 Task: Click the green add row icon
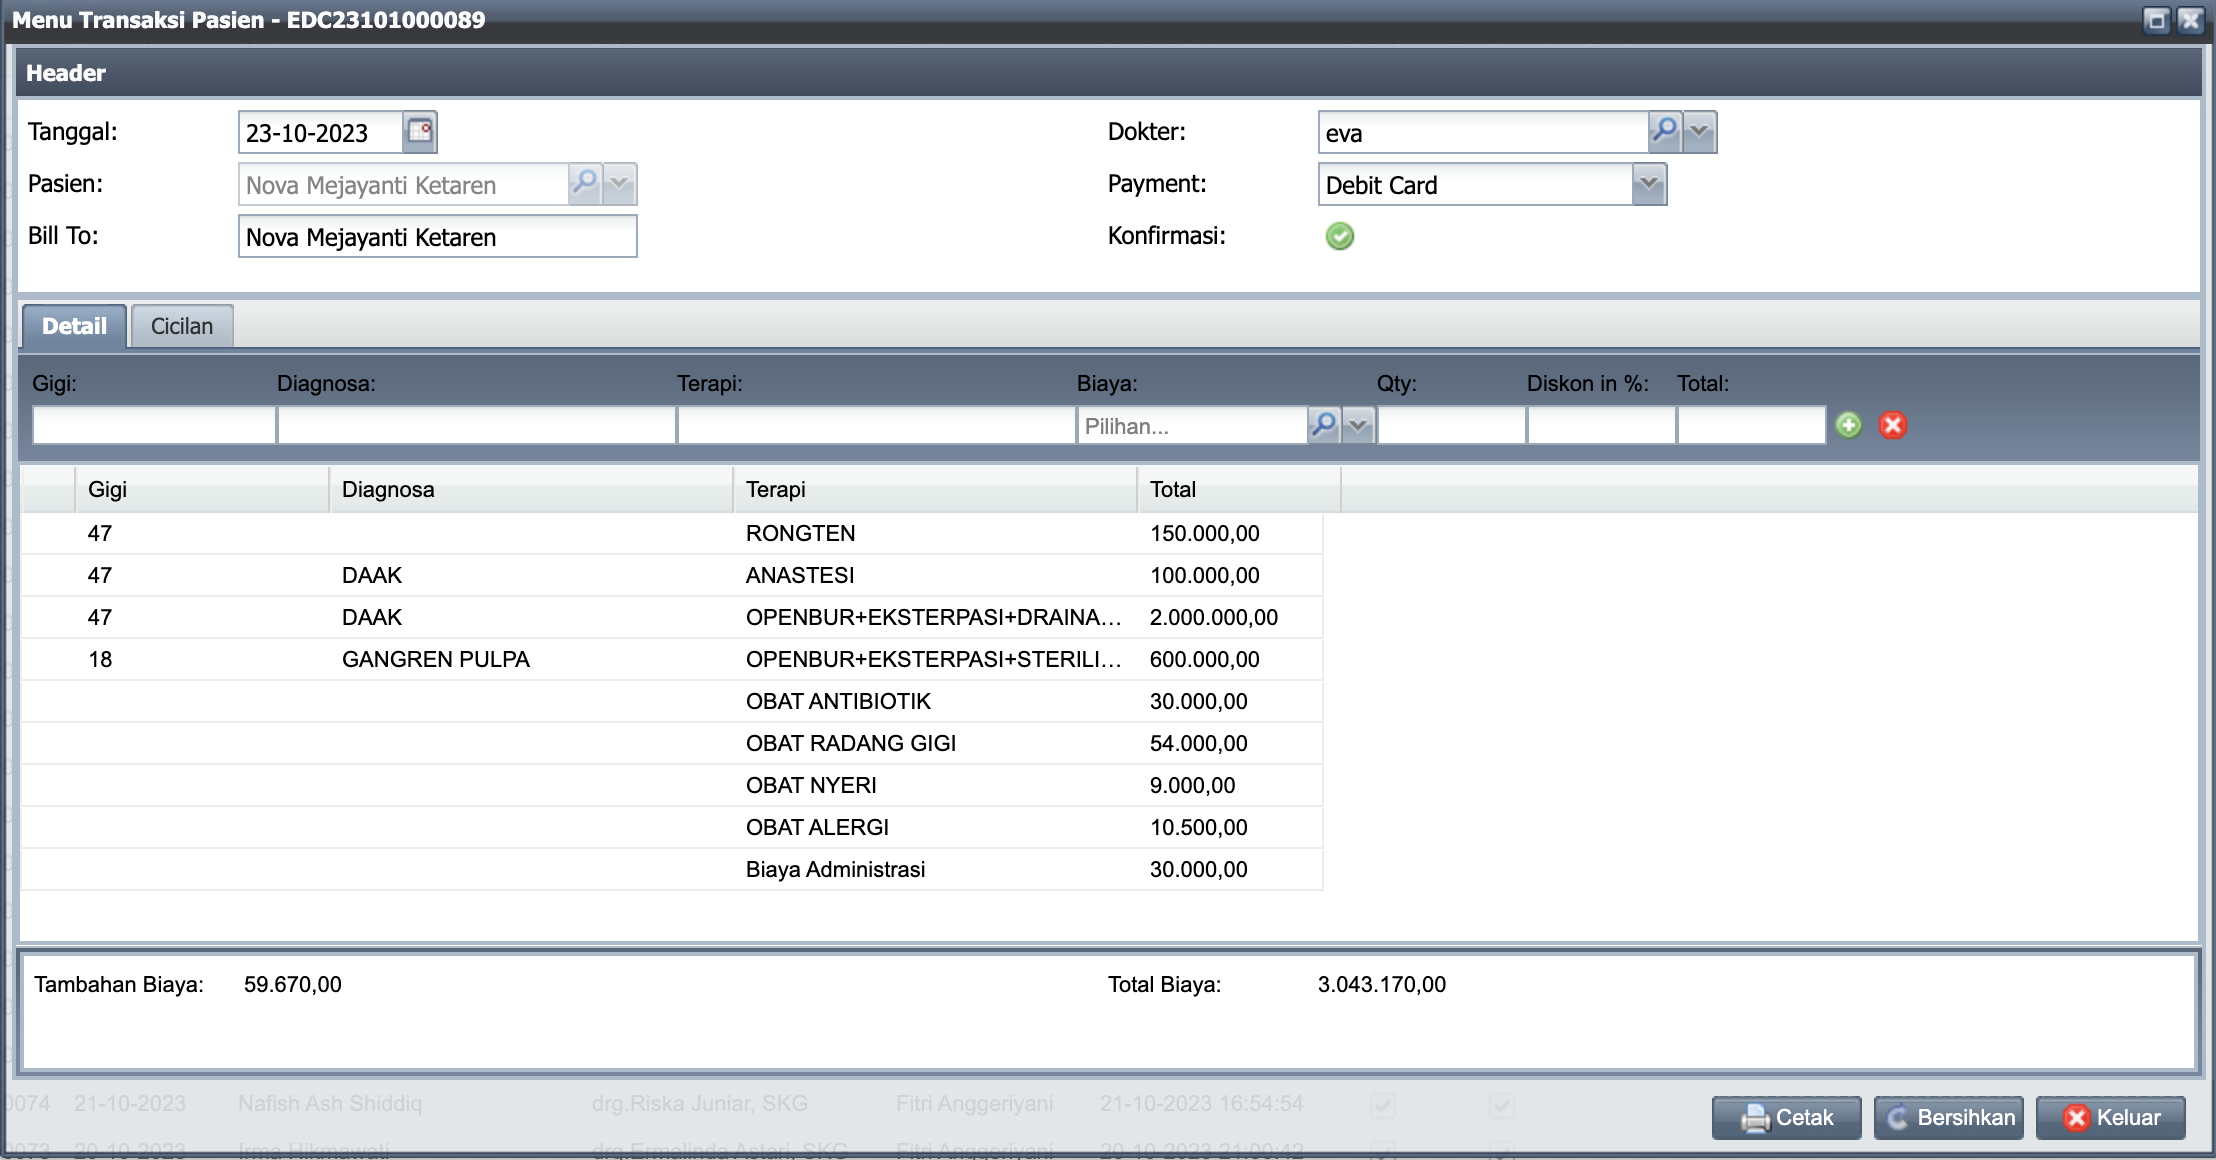(x=1849, y=425)
